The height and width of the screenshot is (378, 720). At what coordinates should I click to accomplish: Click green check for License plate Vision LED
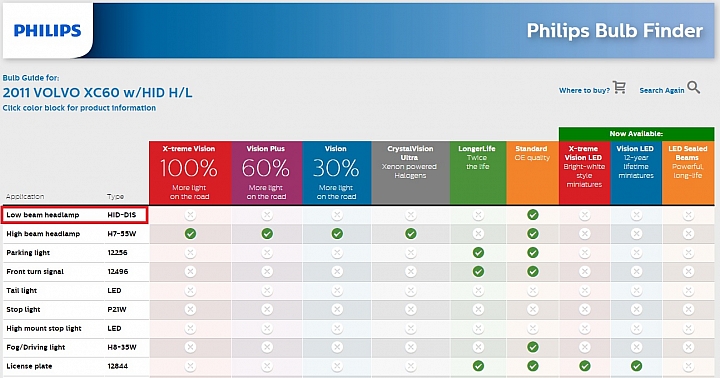click(x=636, y=366)
